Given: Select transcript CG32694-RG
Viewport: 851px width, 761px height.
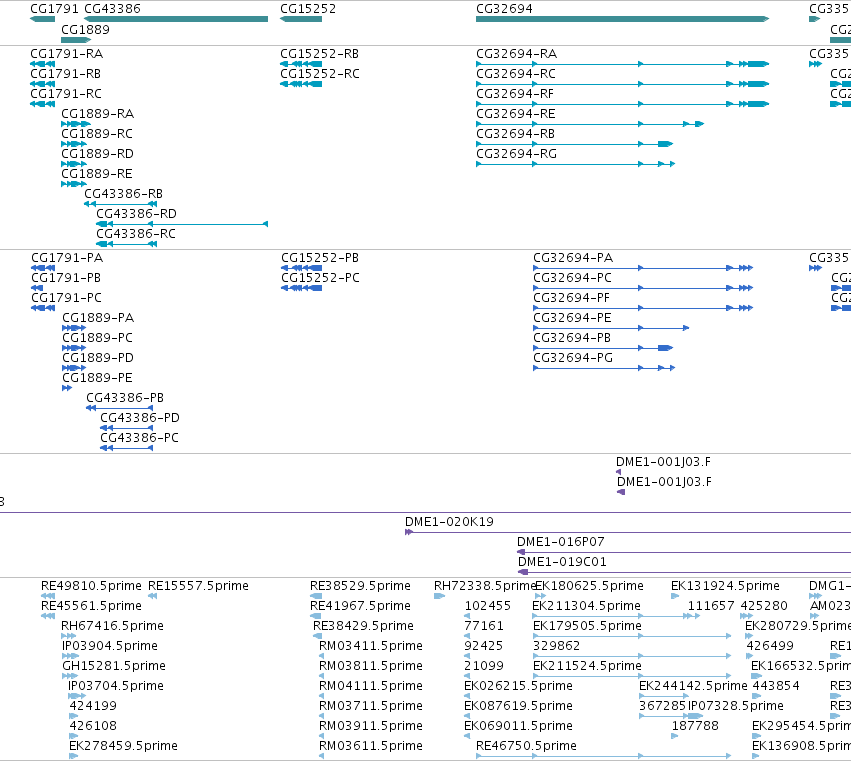Looking at the screenshot, I should [x=516, y=154].
